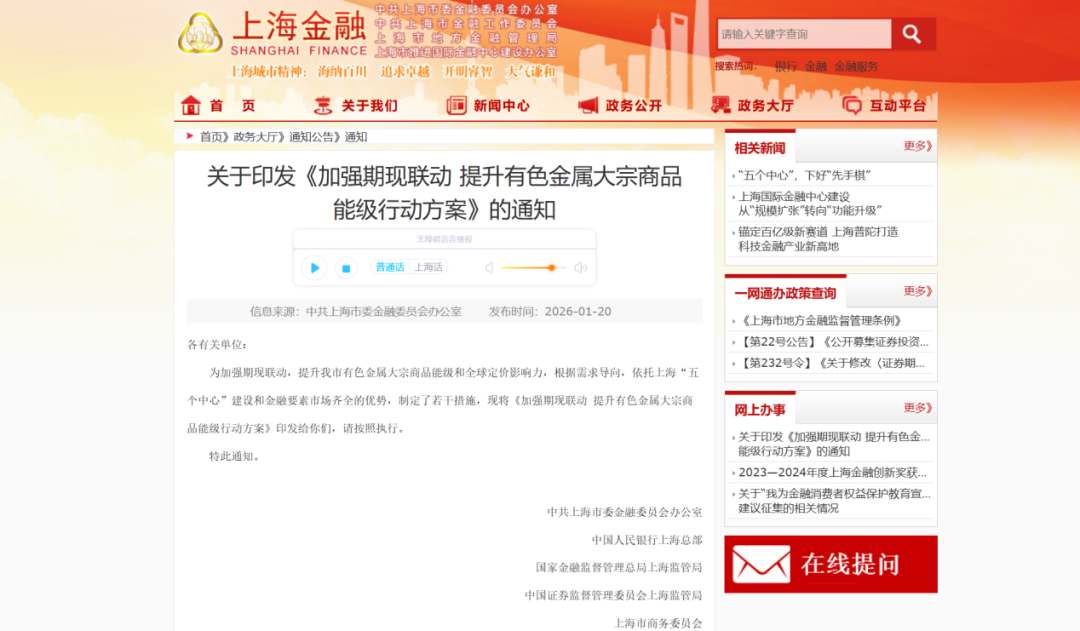Select the 相关新闻 tab header
Viewport: 1080px width, 631px height.
(760, 147)
